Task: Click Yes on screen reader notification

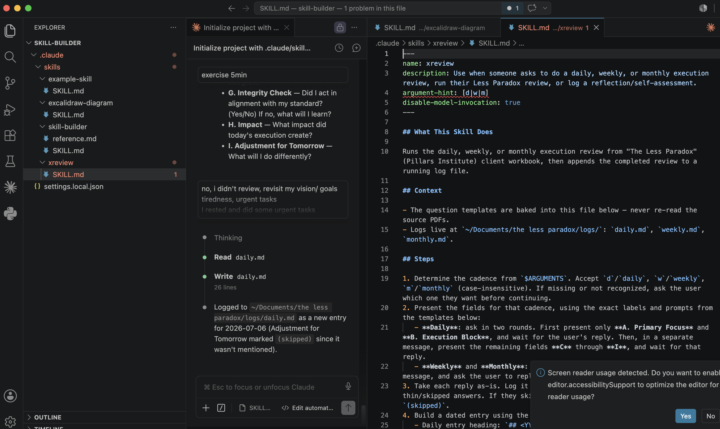Action: (x=685, y=416)
